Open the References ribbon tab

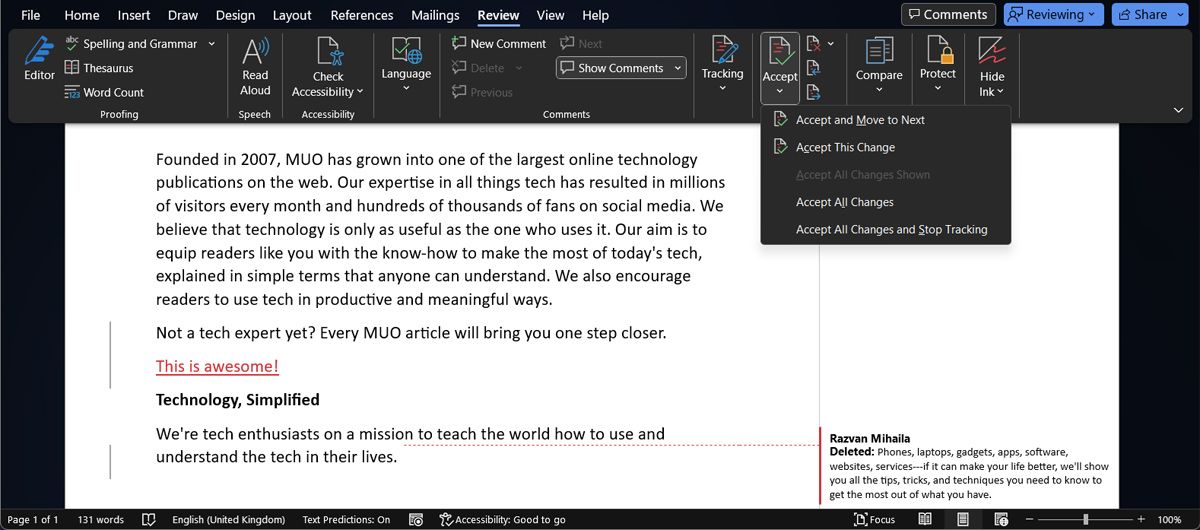[x=362, y=15]
